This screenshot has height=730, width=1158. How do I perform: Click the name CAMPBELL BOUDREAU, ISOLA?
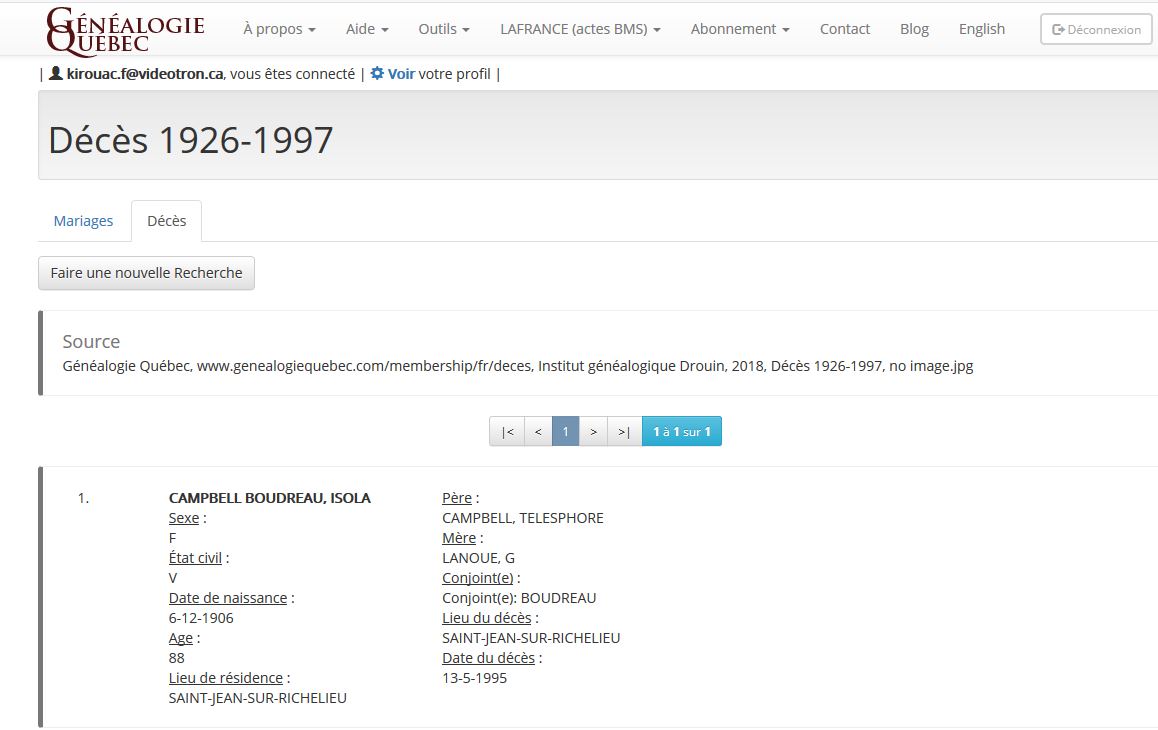click(x=270, y=498)
